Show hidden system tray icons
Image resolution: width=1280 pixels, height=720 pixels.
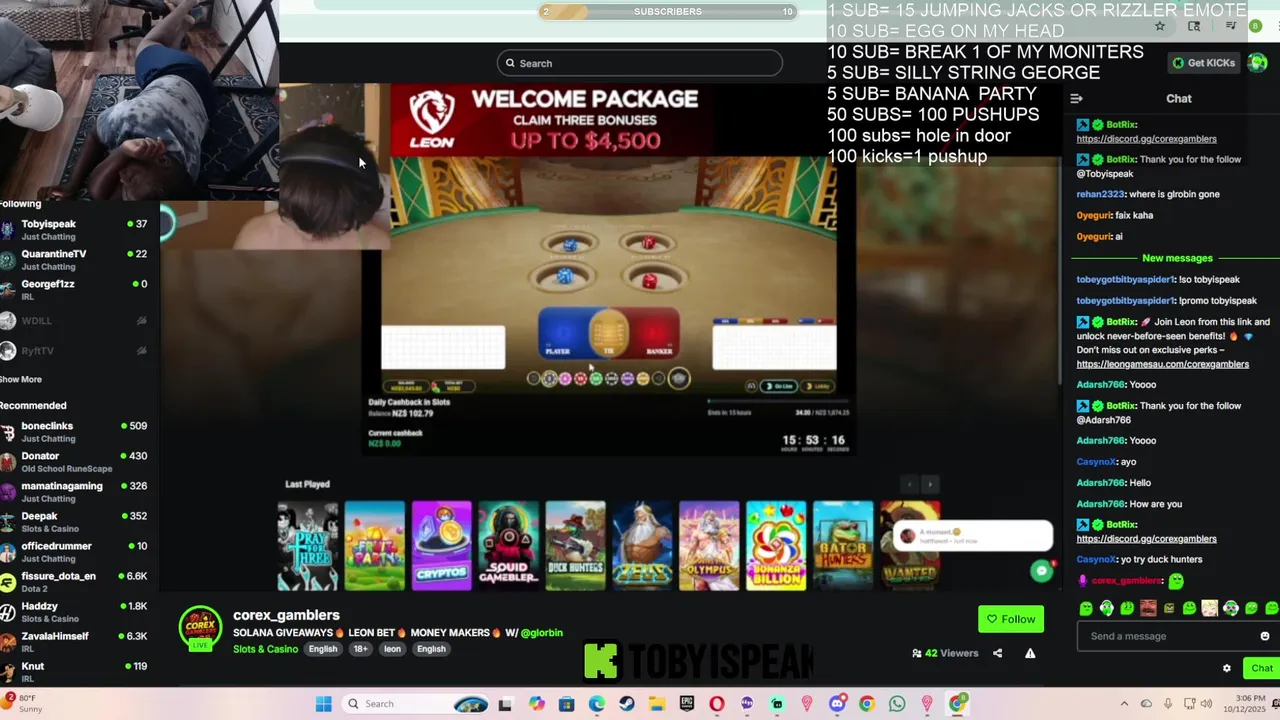[1124, 704]
